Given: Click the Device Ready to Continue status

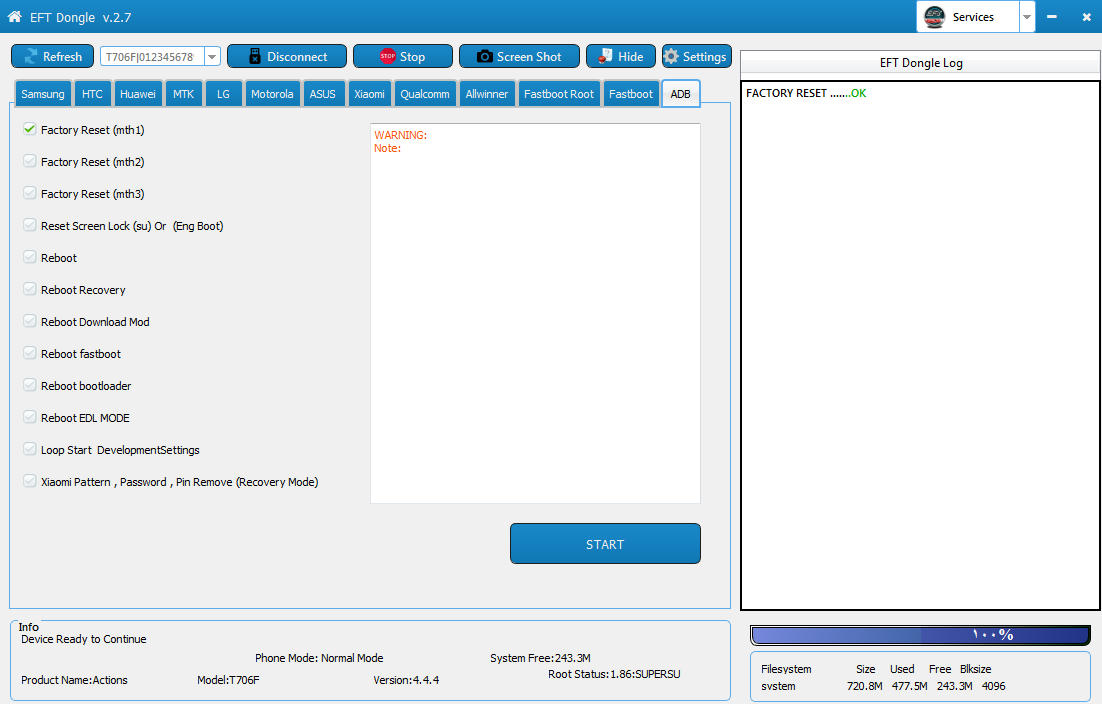Looking at the screenshot, I should point(84,639).
